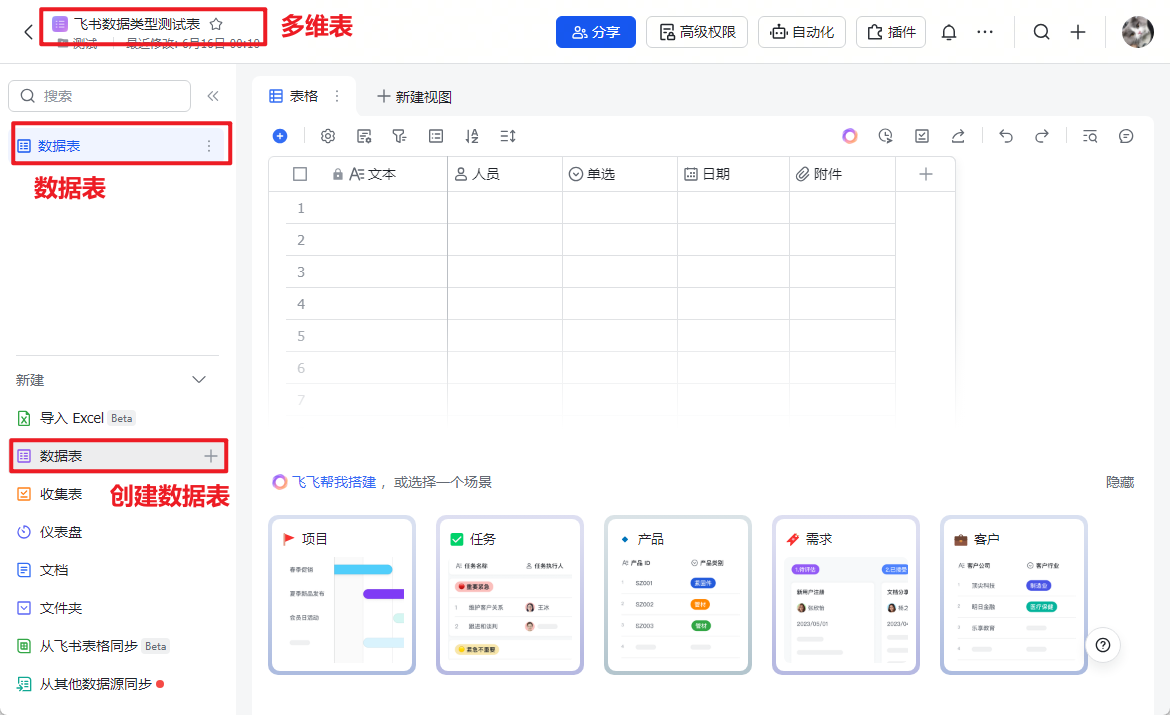Open the row height icon
This screenshot has width=1170, height=715.
(x=508, y=136)
